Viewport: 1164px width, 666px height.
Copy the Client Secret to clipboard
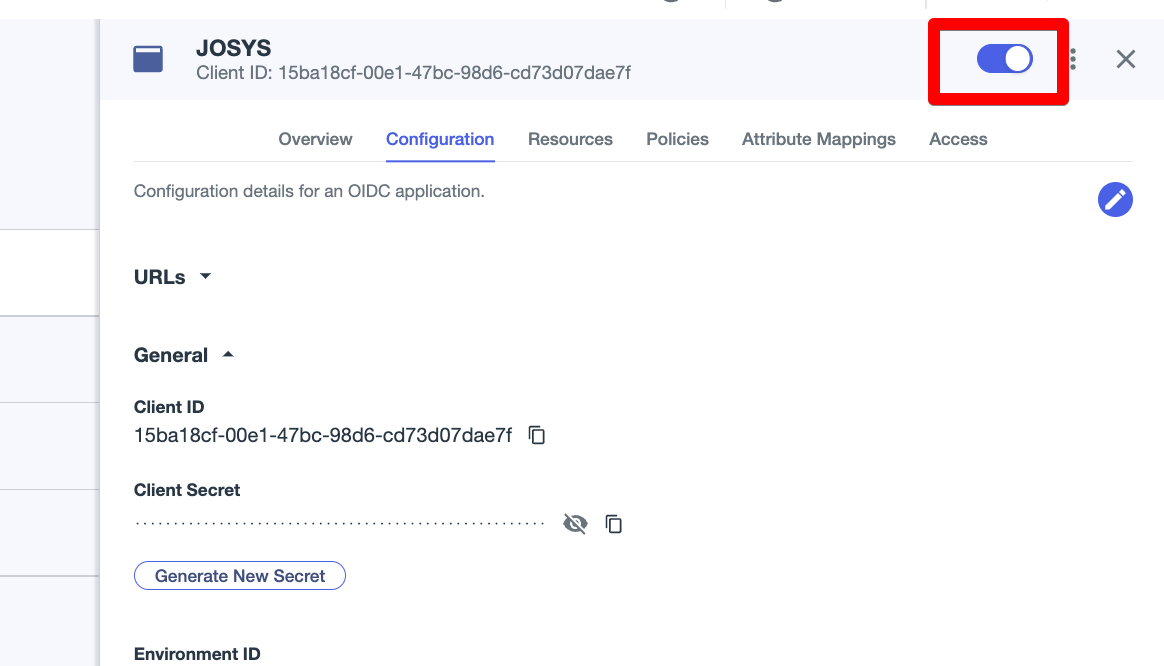click(614, 524)
